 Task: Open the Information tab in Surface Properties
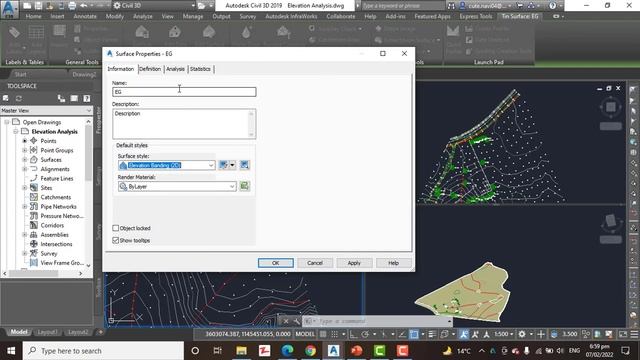[120, 69]
